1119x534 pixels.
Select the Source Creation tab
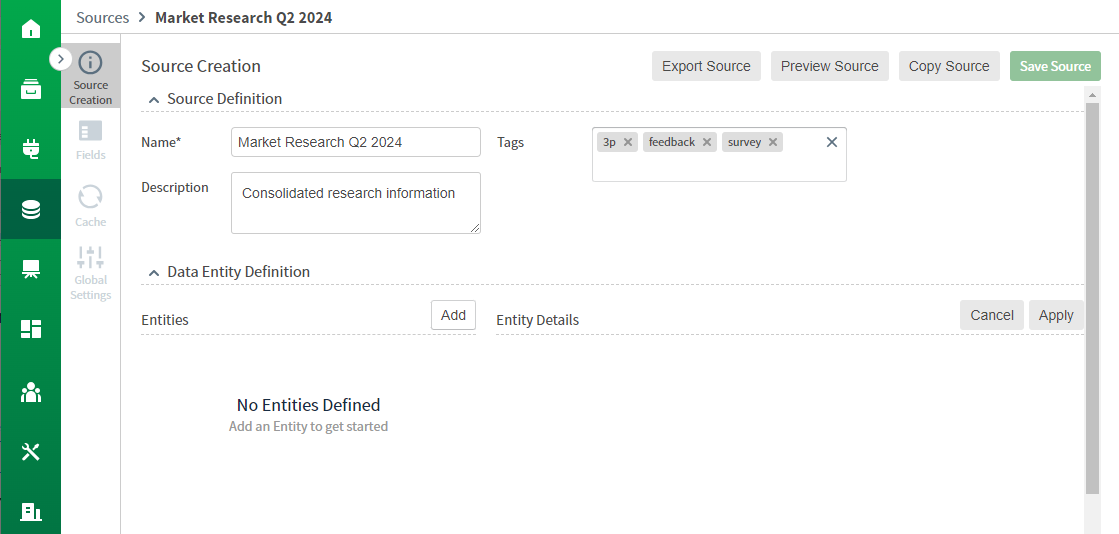(x=91, y=77)
